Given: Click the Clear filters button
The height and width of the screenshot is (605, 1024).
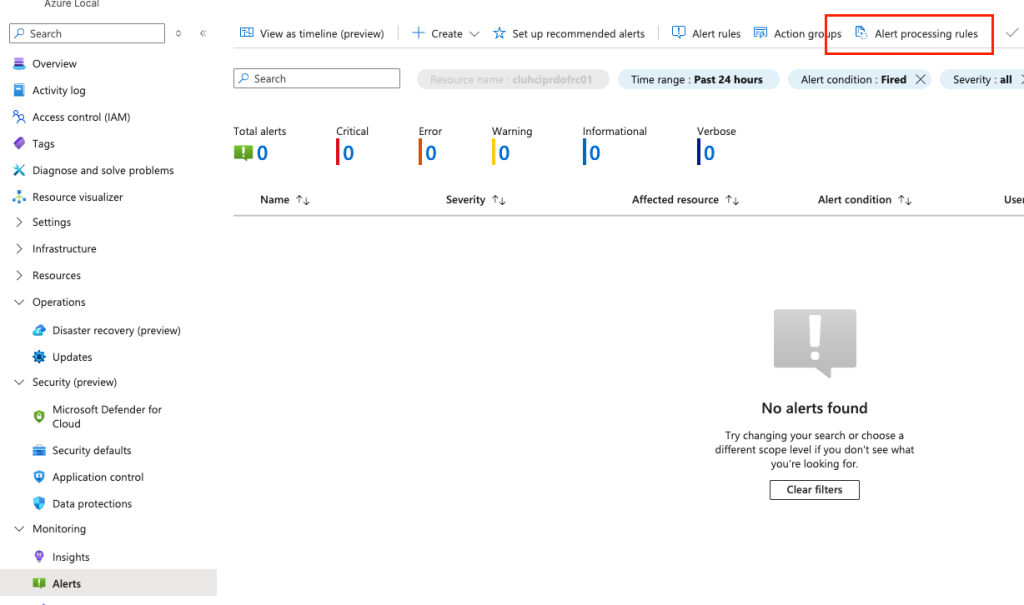Looking at the screenshot, I should click(814, 490).
